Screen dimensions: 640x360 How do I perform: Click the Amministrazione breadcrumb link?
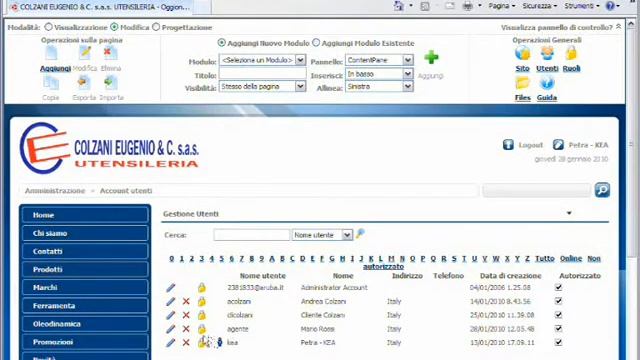[x=55, y=191]
